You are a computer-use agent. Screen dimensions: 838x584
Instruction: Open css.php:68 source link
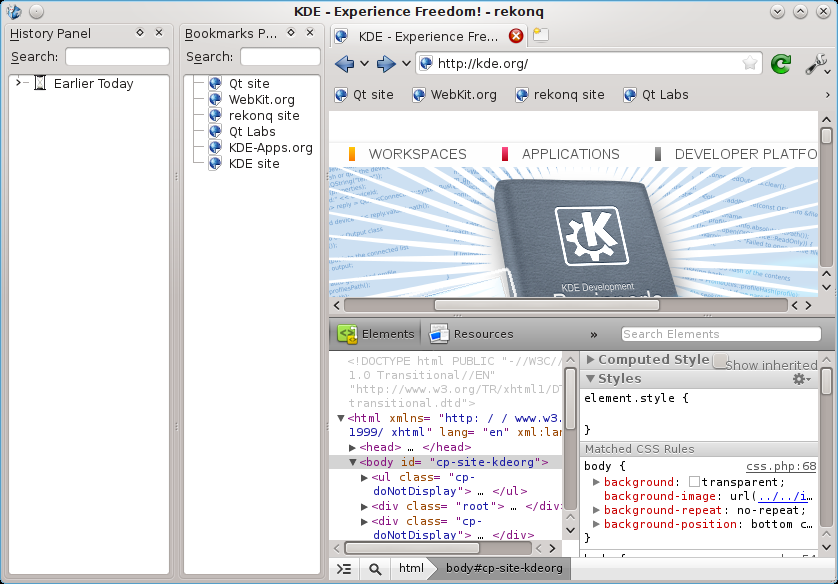[x=781, y=466]
